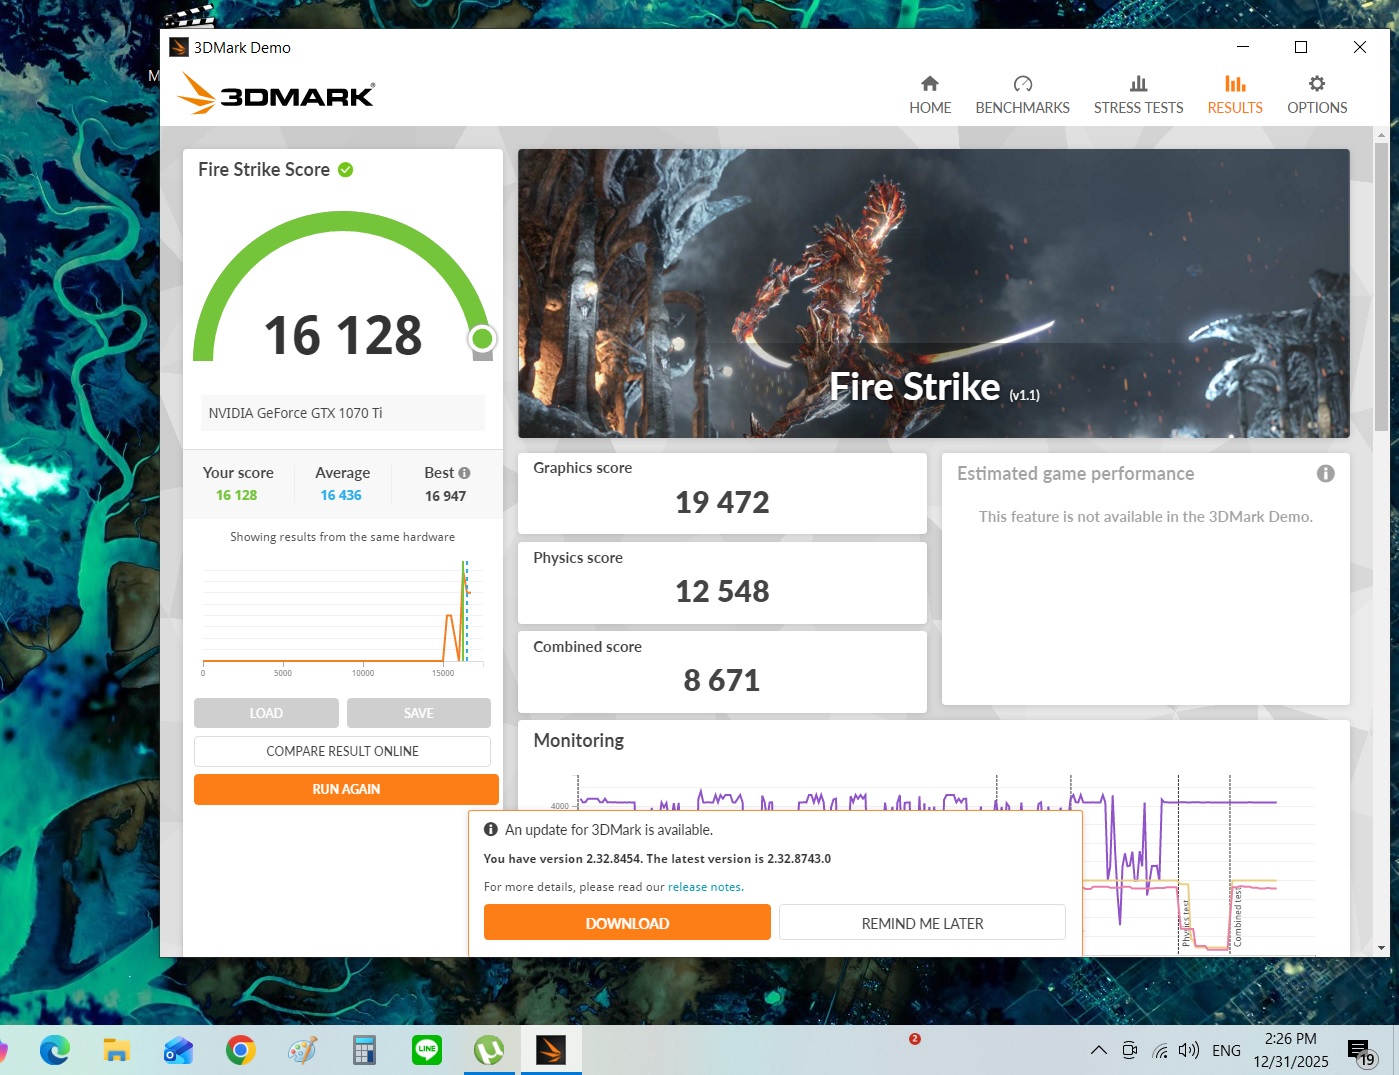This screenshot has width=1399, height=1075.
Task: Switch to the Results tab
Action: click(x=1234, y=95)
